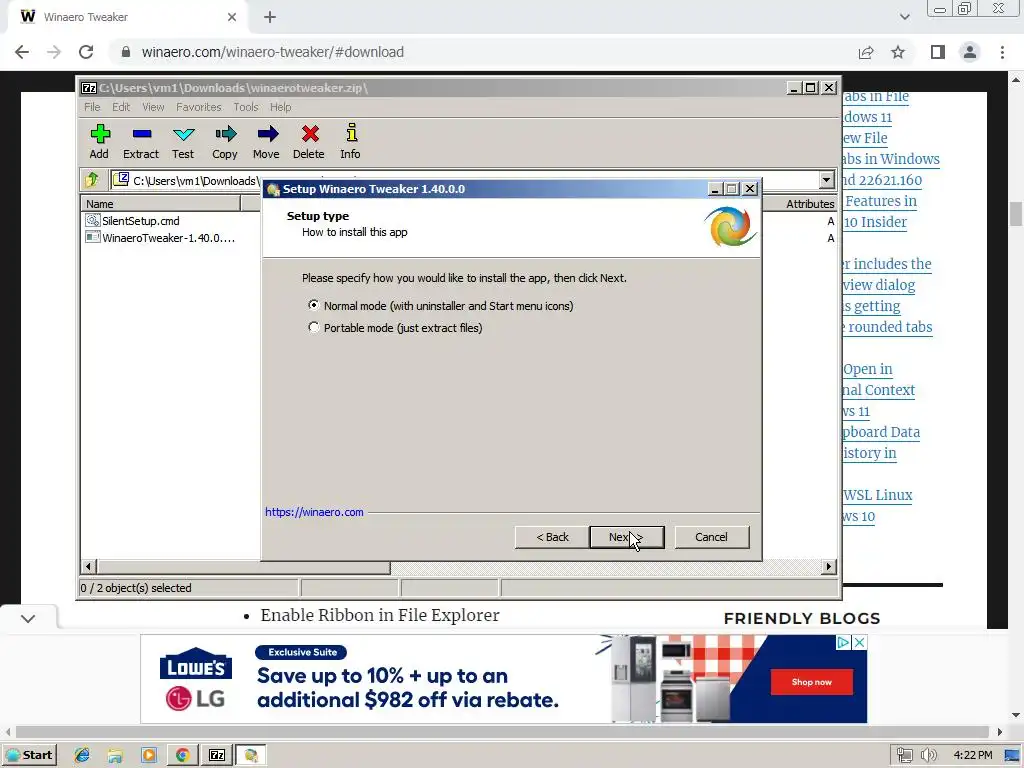Screen dimensions: 1024x768
Task: Open the Windows Start menu
Action: (29, 755)
